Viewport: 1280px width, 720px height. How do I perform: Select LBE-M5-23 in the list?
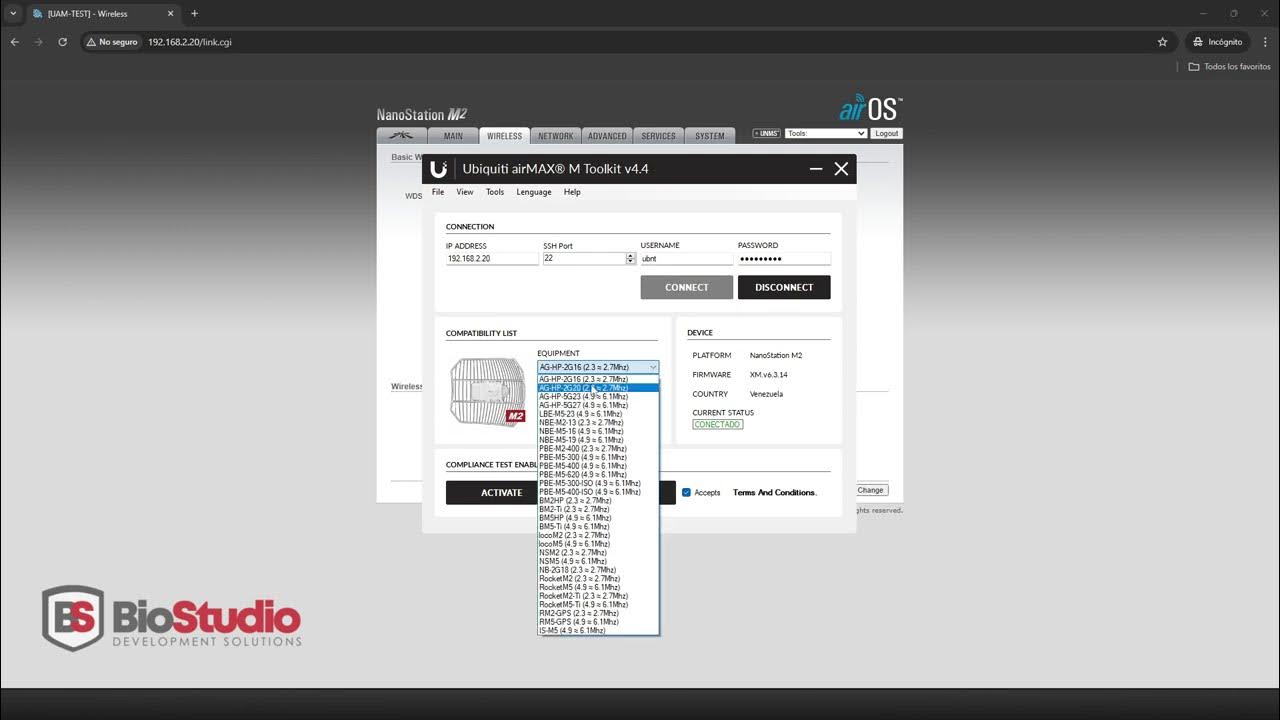598,414
